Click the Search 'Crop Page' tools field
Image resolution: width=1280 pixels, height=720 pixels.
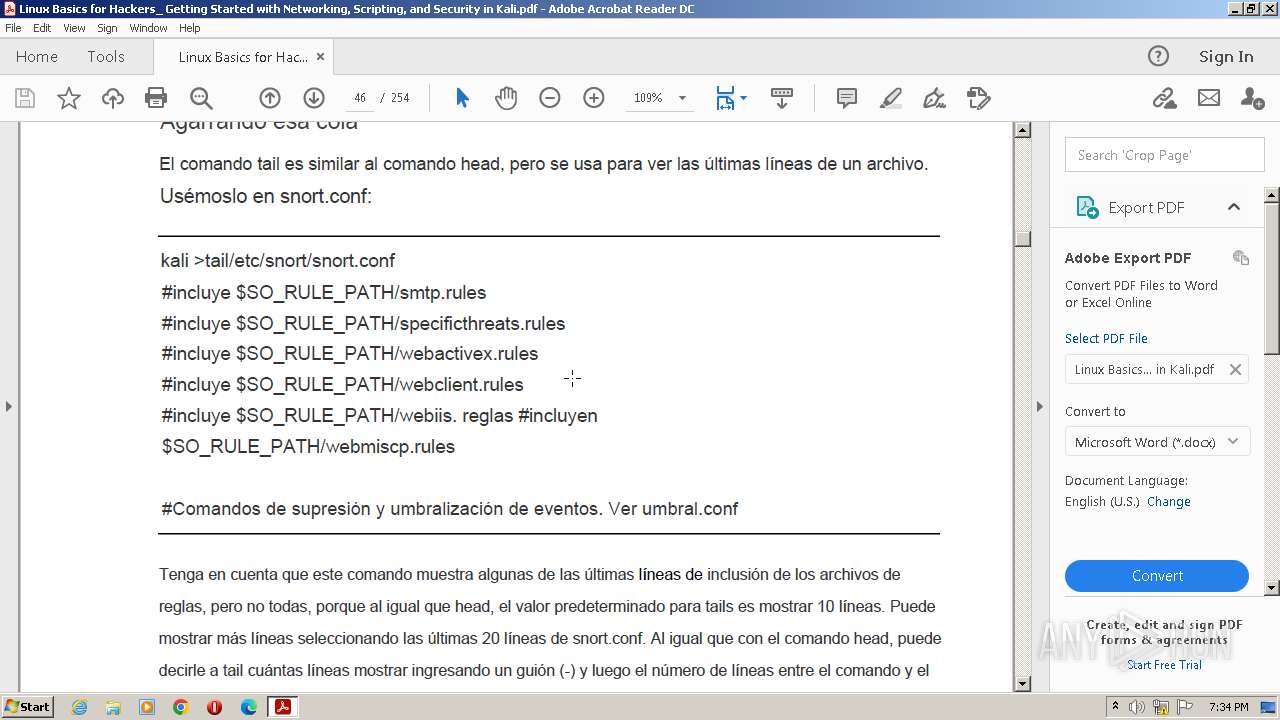[1164, 155]
